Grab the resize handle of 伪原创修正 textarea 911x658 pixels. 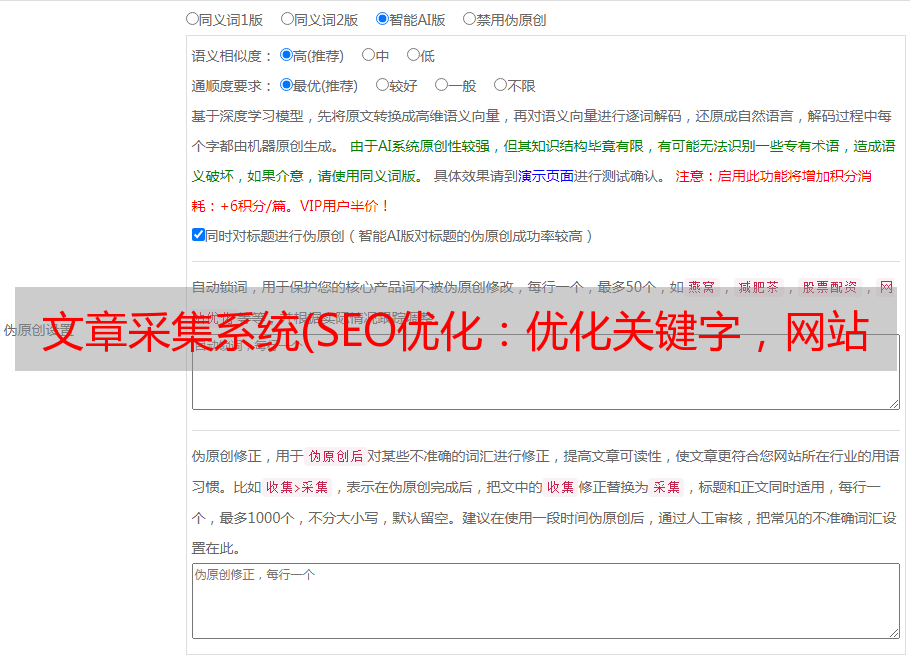pyautogui.click(x=894, y=633)
